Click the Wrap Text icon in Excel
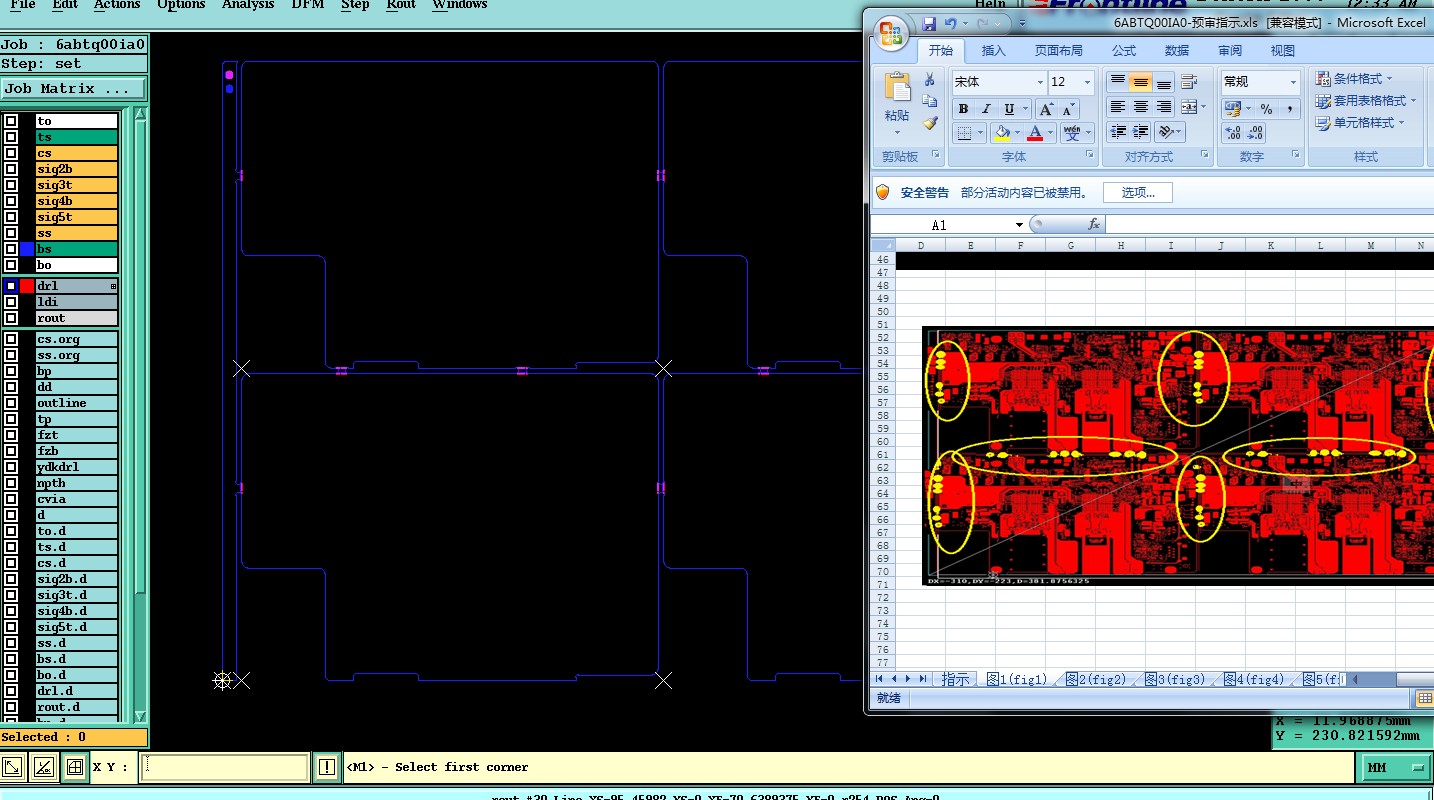This screenshot has height=800, width=1434. (x=1189, y=82)
